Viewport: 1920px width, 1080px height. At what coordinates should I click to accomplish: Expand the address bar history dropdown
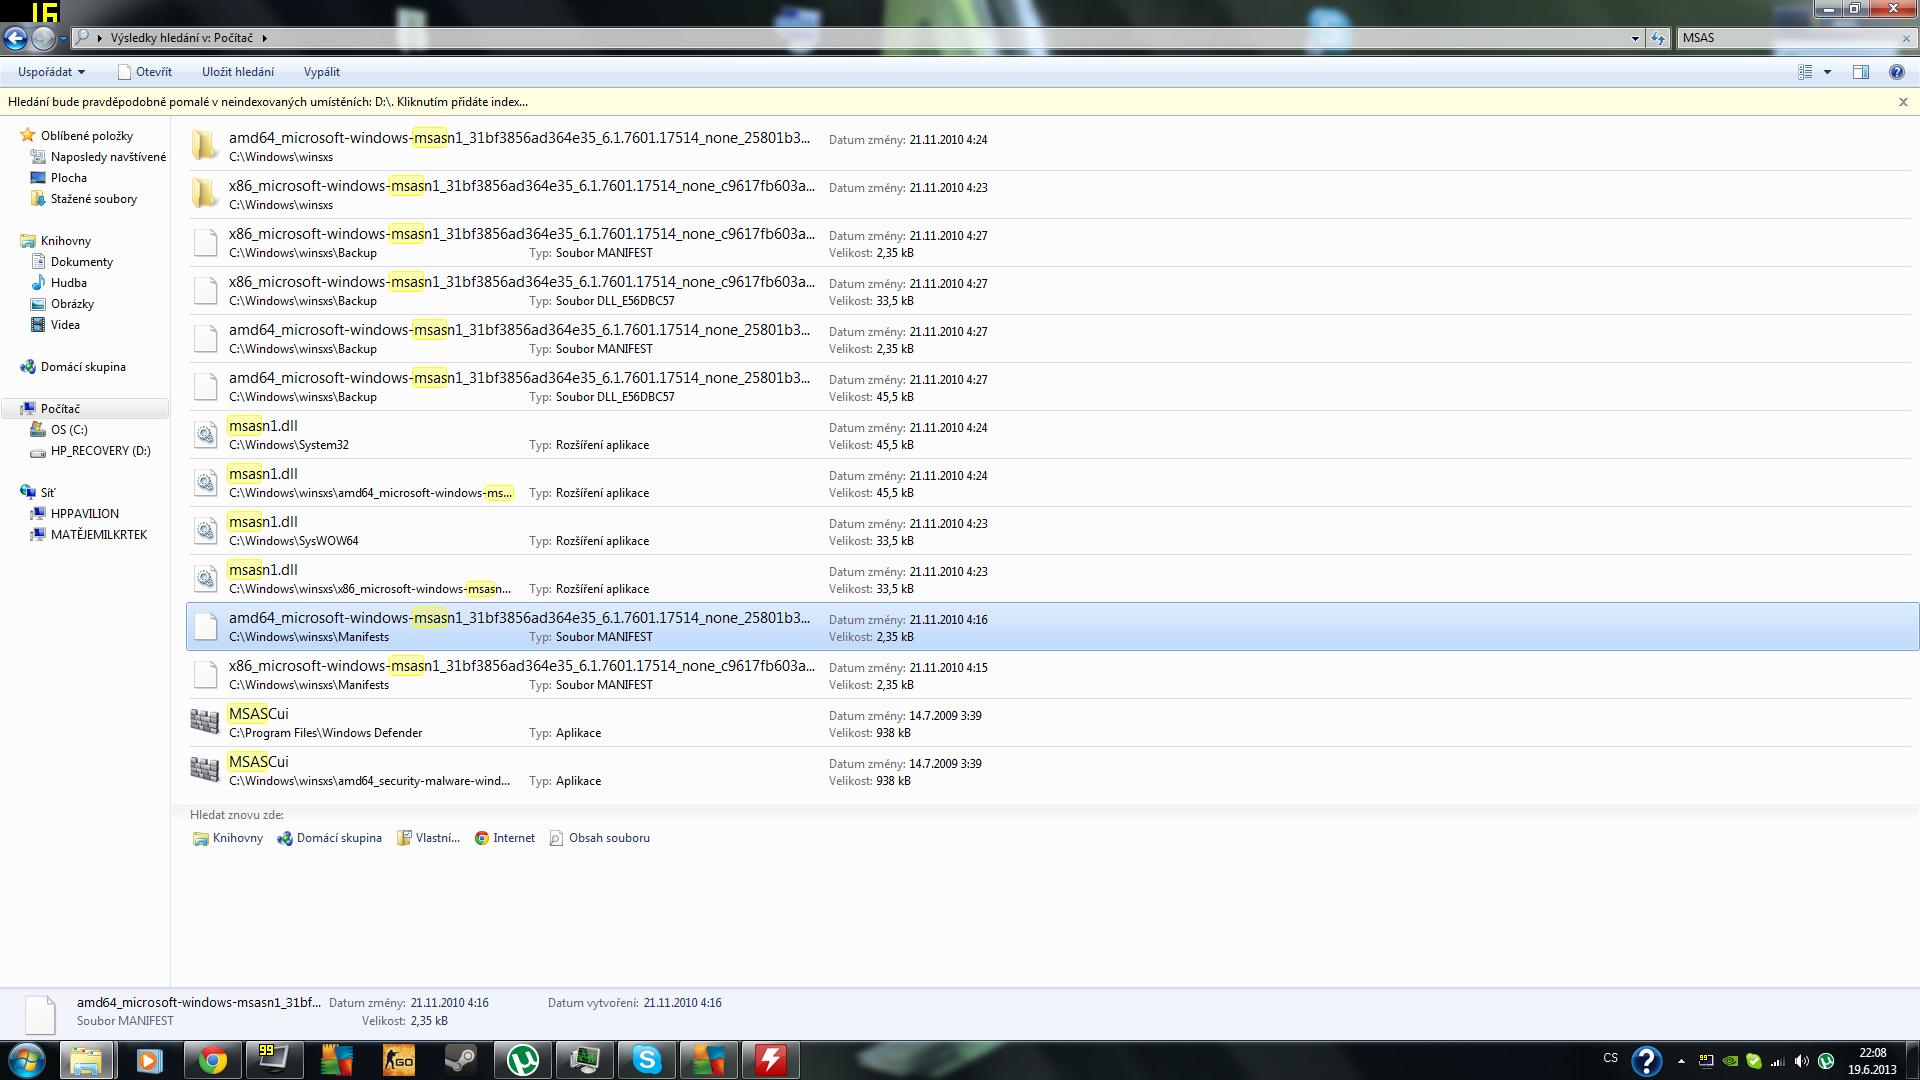point(1635,38)
